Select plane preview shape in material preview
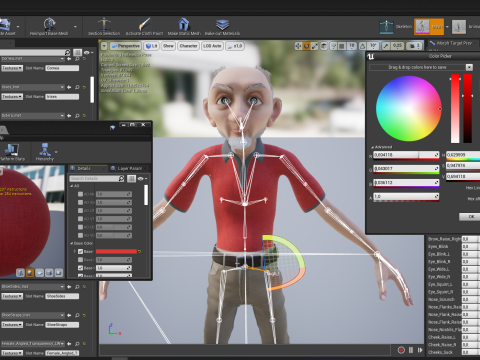This screenshot has height=360, width=480. point(40,273)
